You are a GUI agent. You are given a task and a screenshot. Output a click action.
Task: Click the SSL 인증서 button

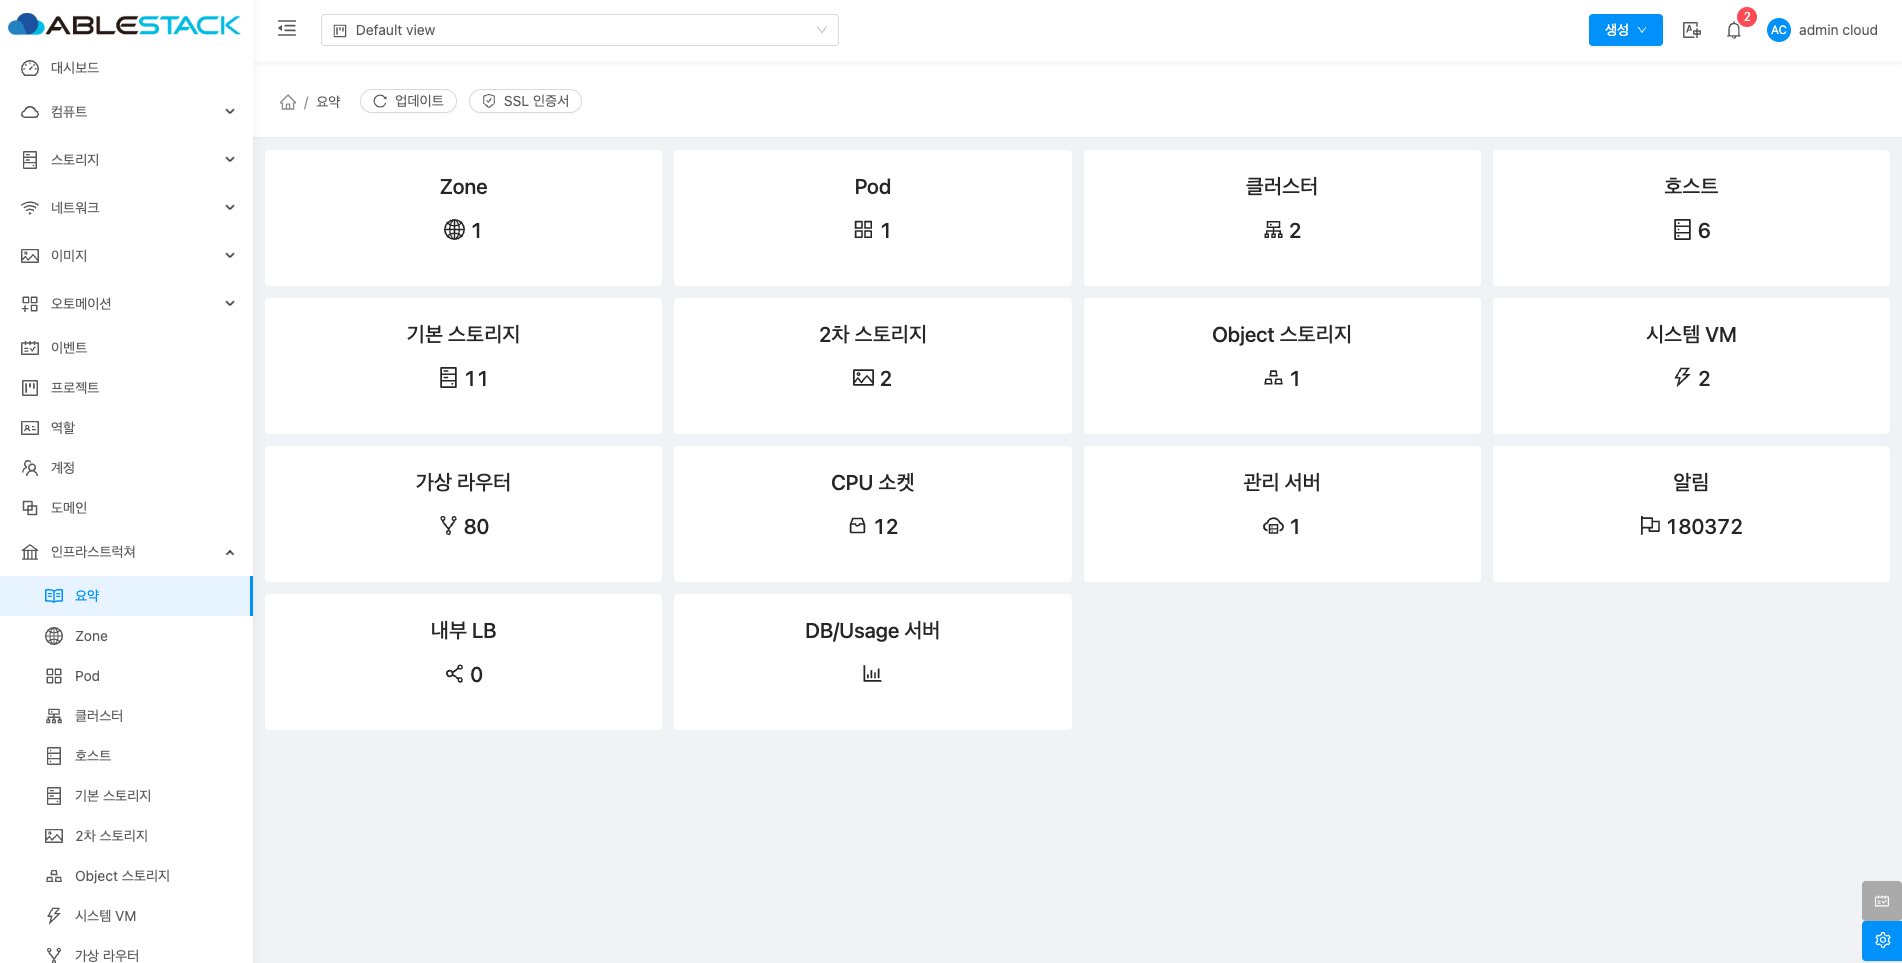(525, 101)
